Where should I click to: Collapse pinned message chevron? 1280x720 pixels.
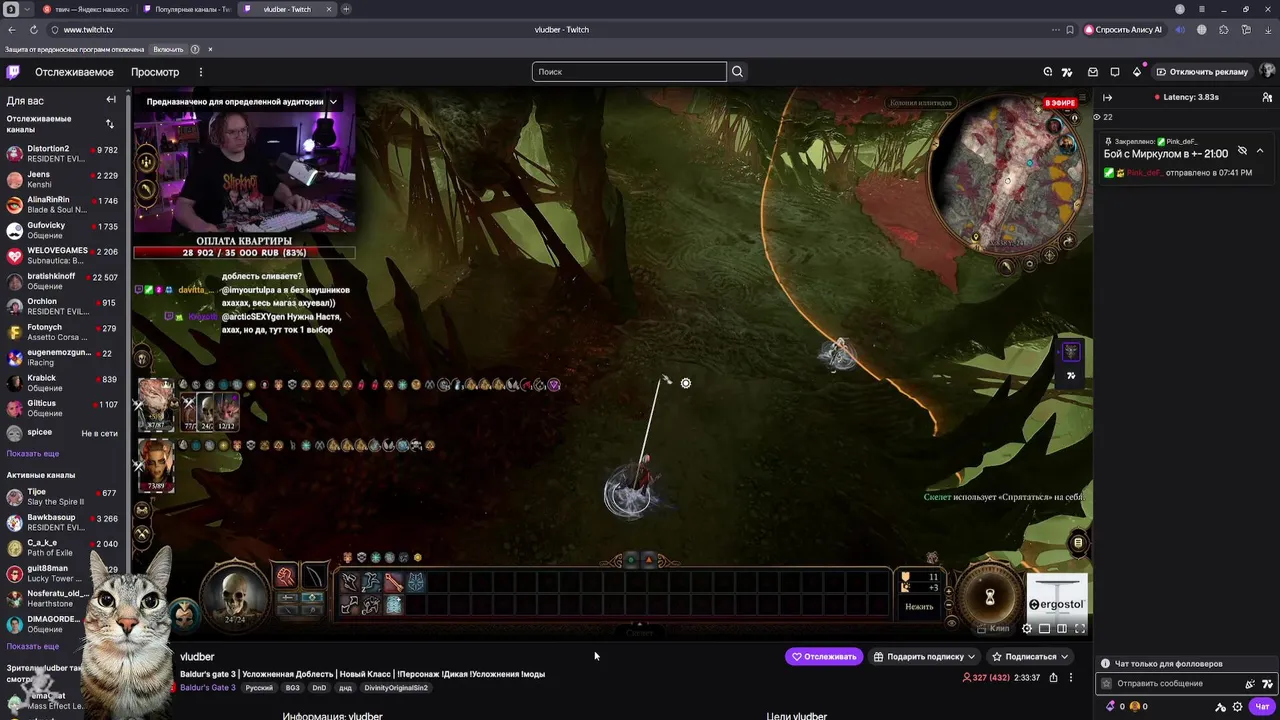1260,150
